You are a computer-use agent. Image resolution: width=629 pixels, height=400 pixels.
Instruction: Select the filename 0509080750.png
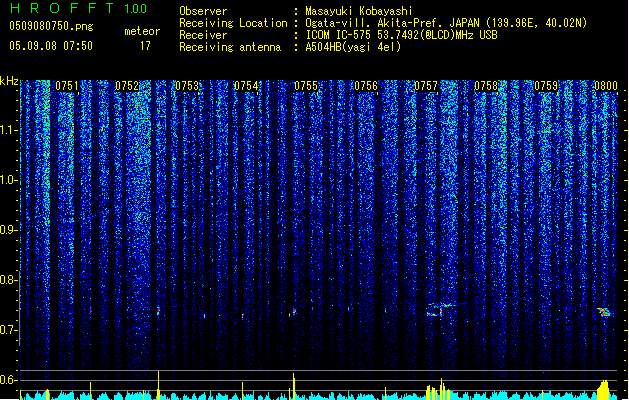[x=51, y=26]
